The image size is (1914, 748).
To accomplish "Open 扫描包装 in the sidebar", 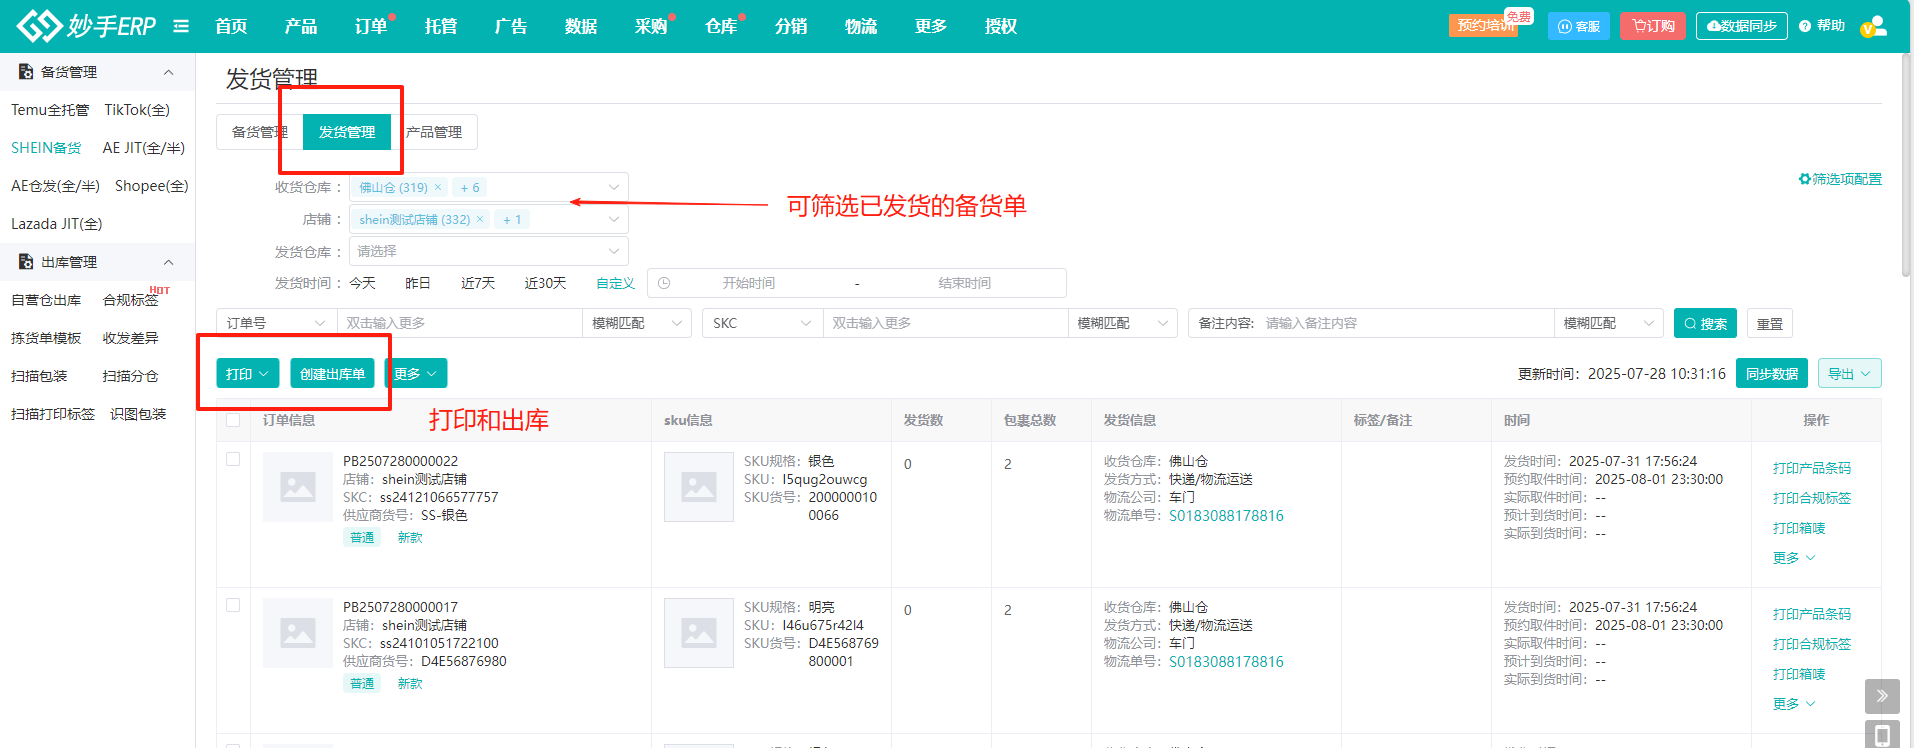I will [x=39, y=376].
